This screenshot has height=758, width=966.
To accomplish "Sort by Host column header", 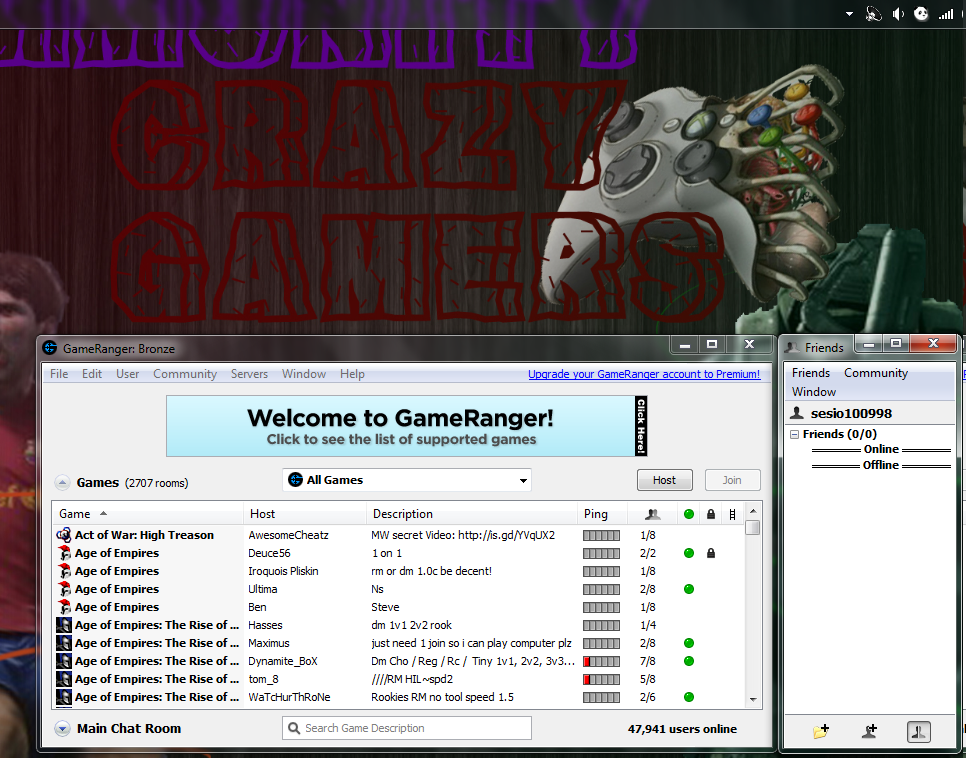I will [305, 513].
